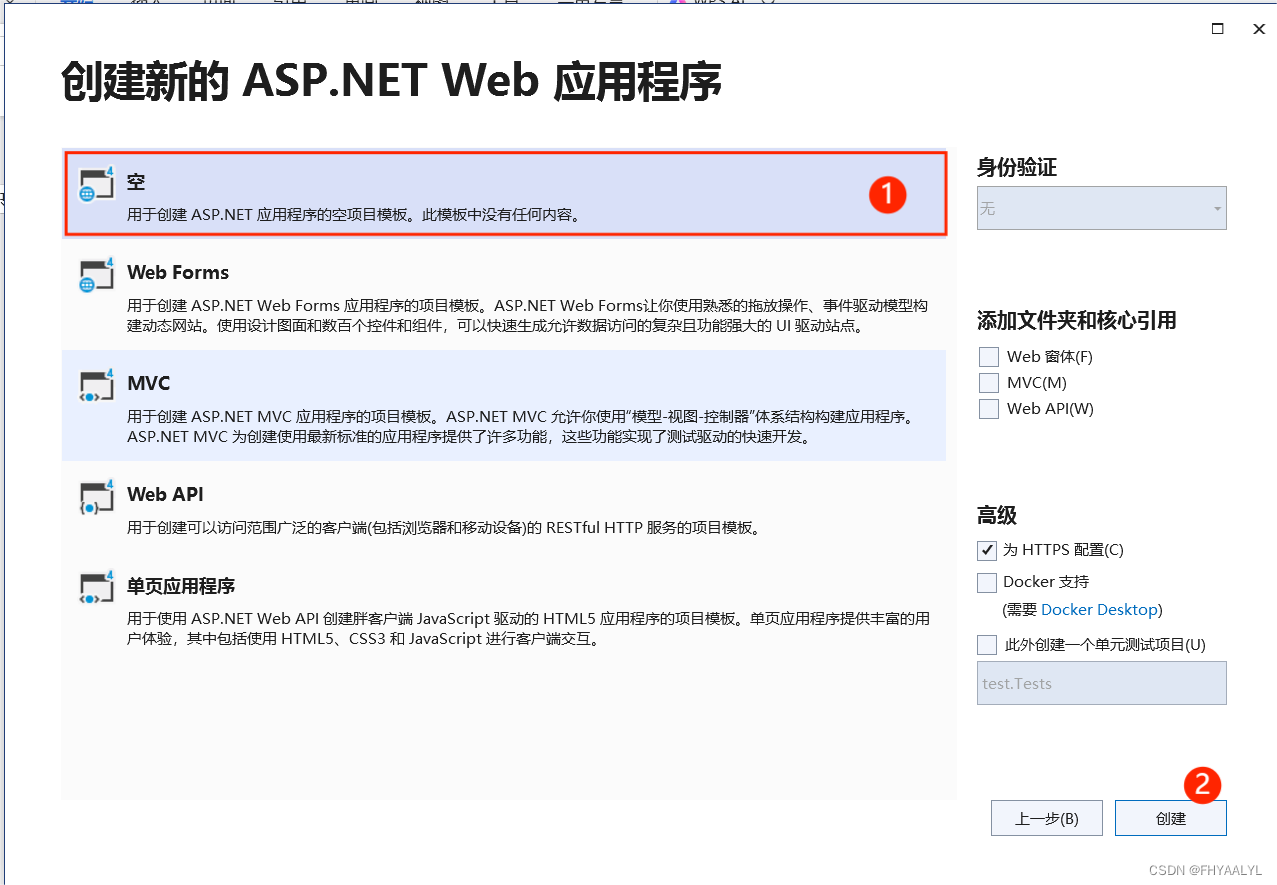Select the Web Forms template icon
The width and height of the screenshot is (1277, 885).
[97, 275]
